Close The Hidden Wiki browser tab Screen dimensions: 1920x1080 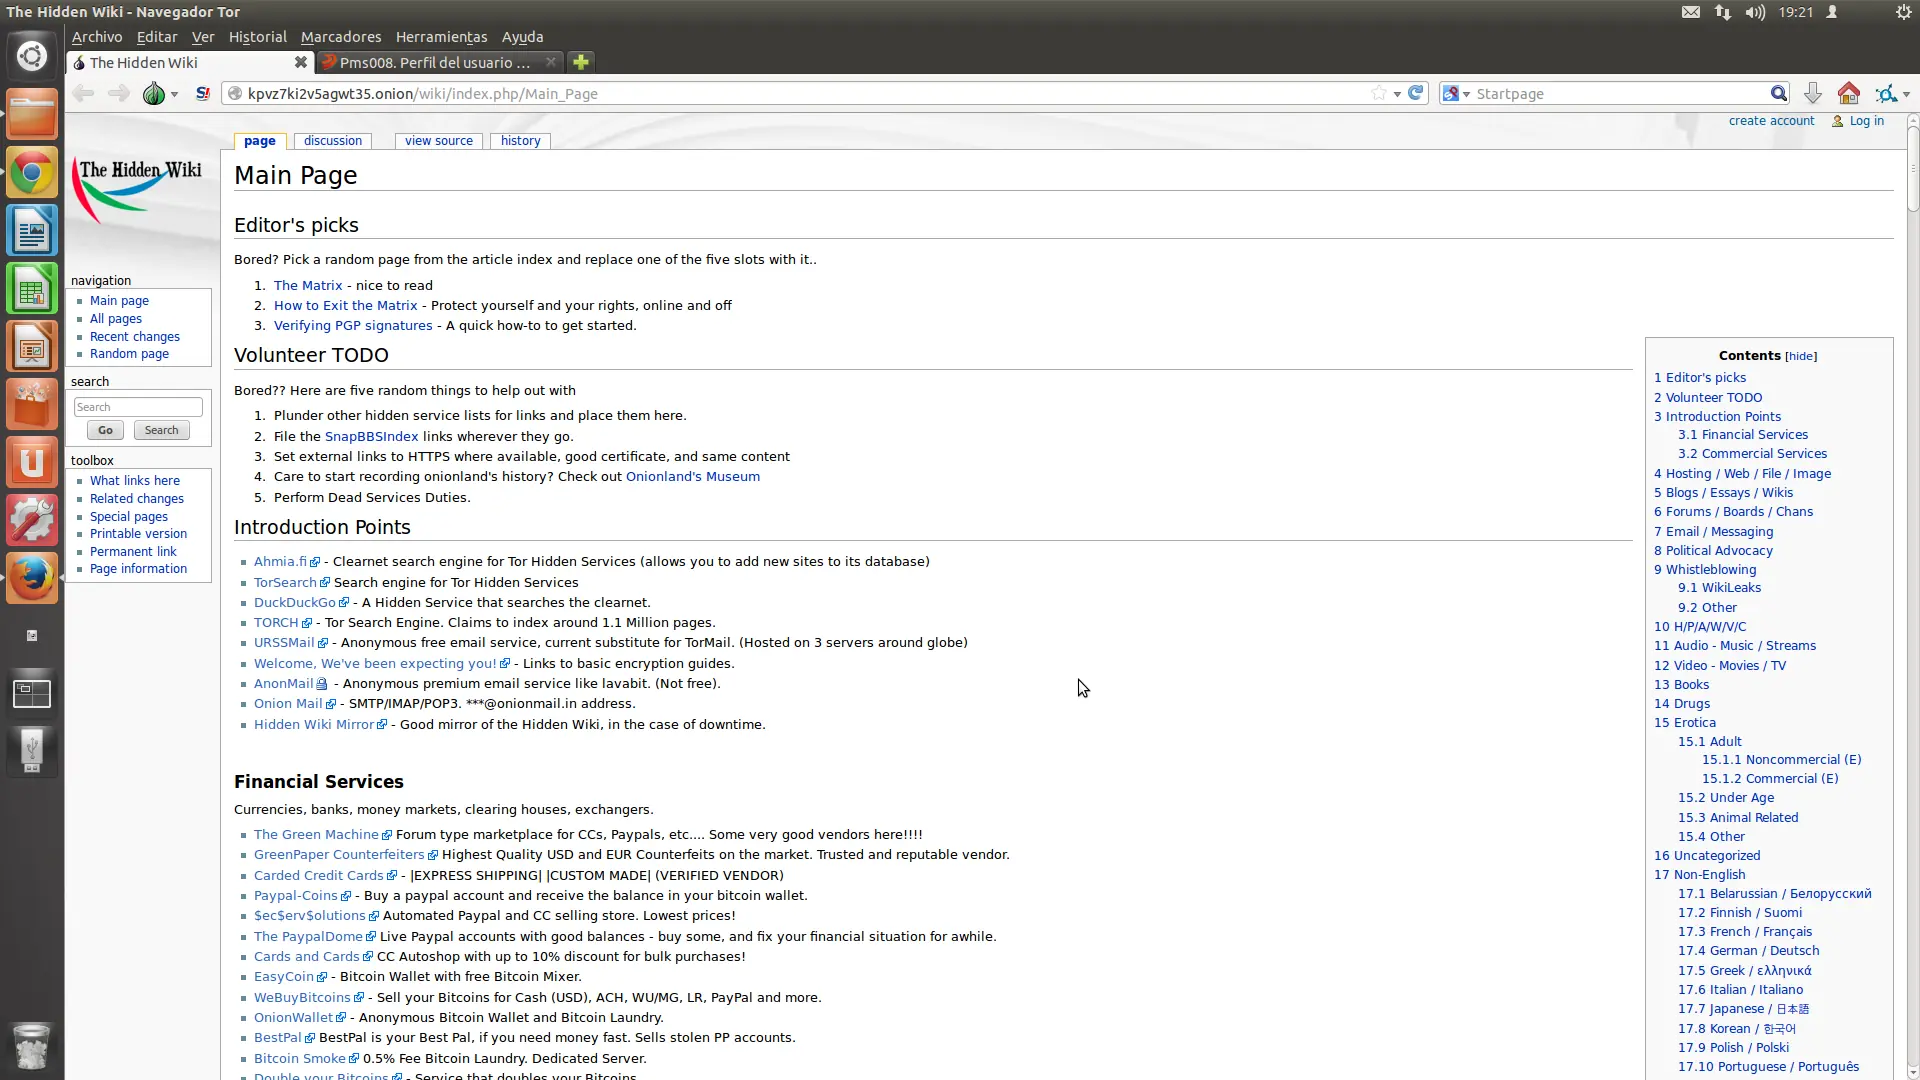point(300,62)
